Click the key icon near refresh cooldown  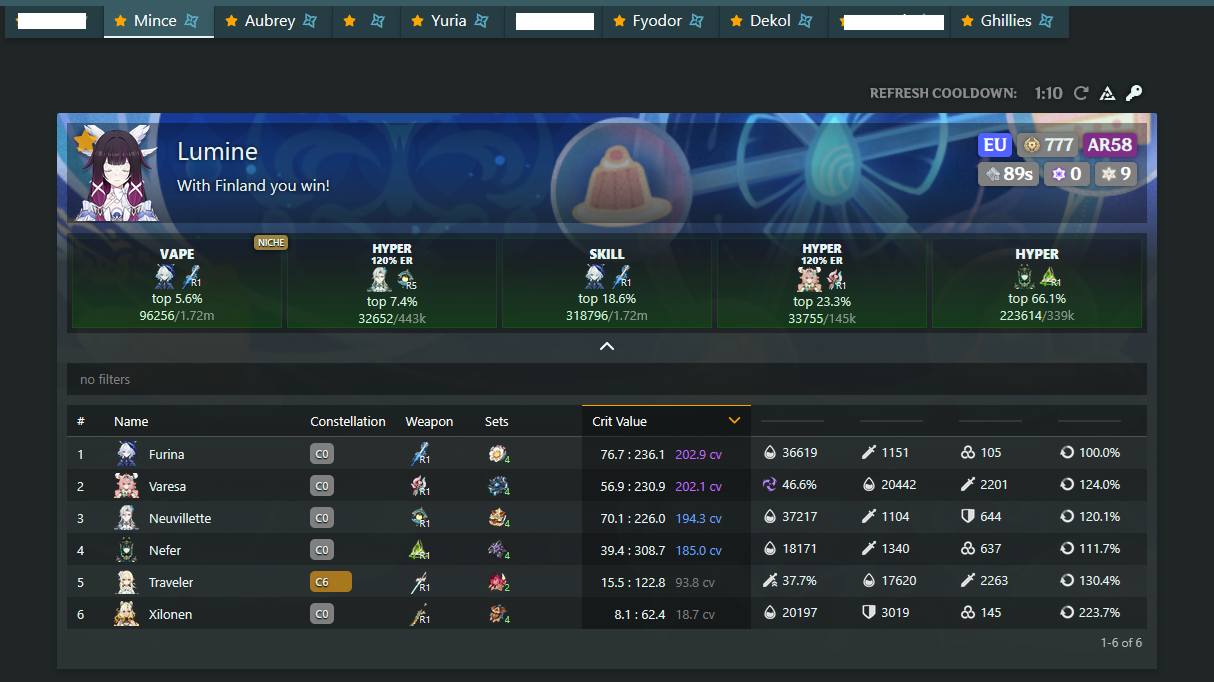pos(1133,93)
